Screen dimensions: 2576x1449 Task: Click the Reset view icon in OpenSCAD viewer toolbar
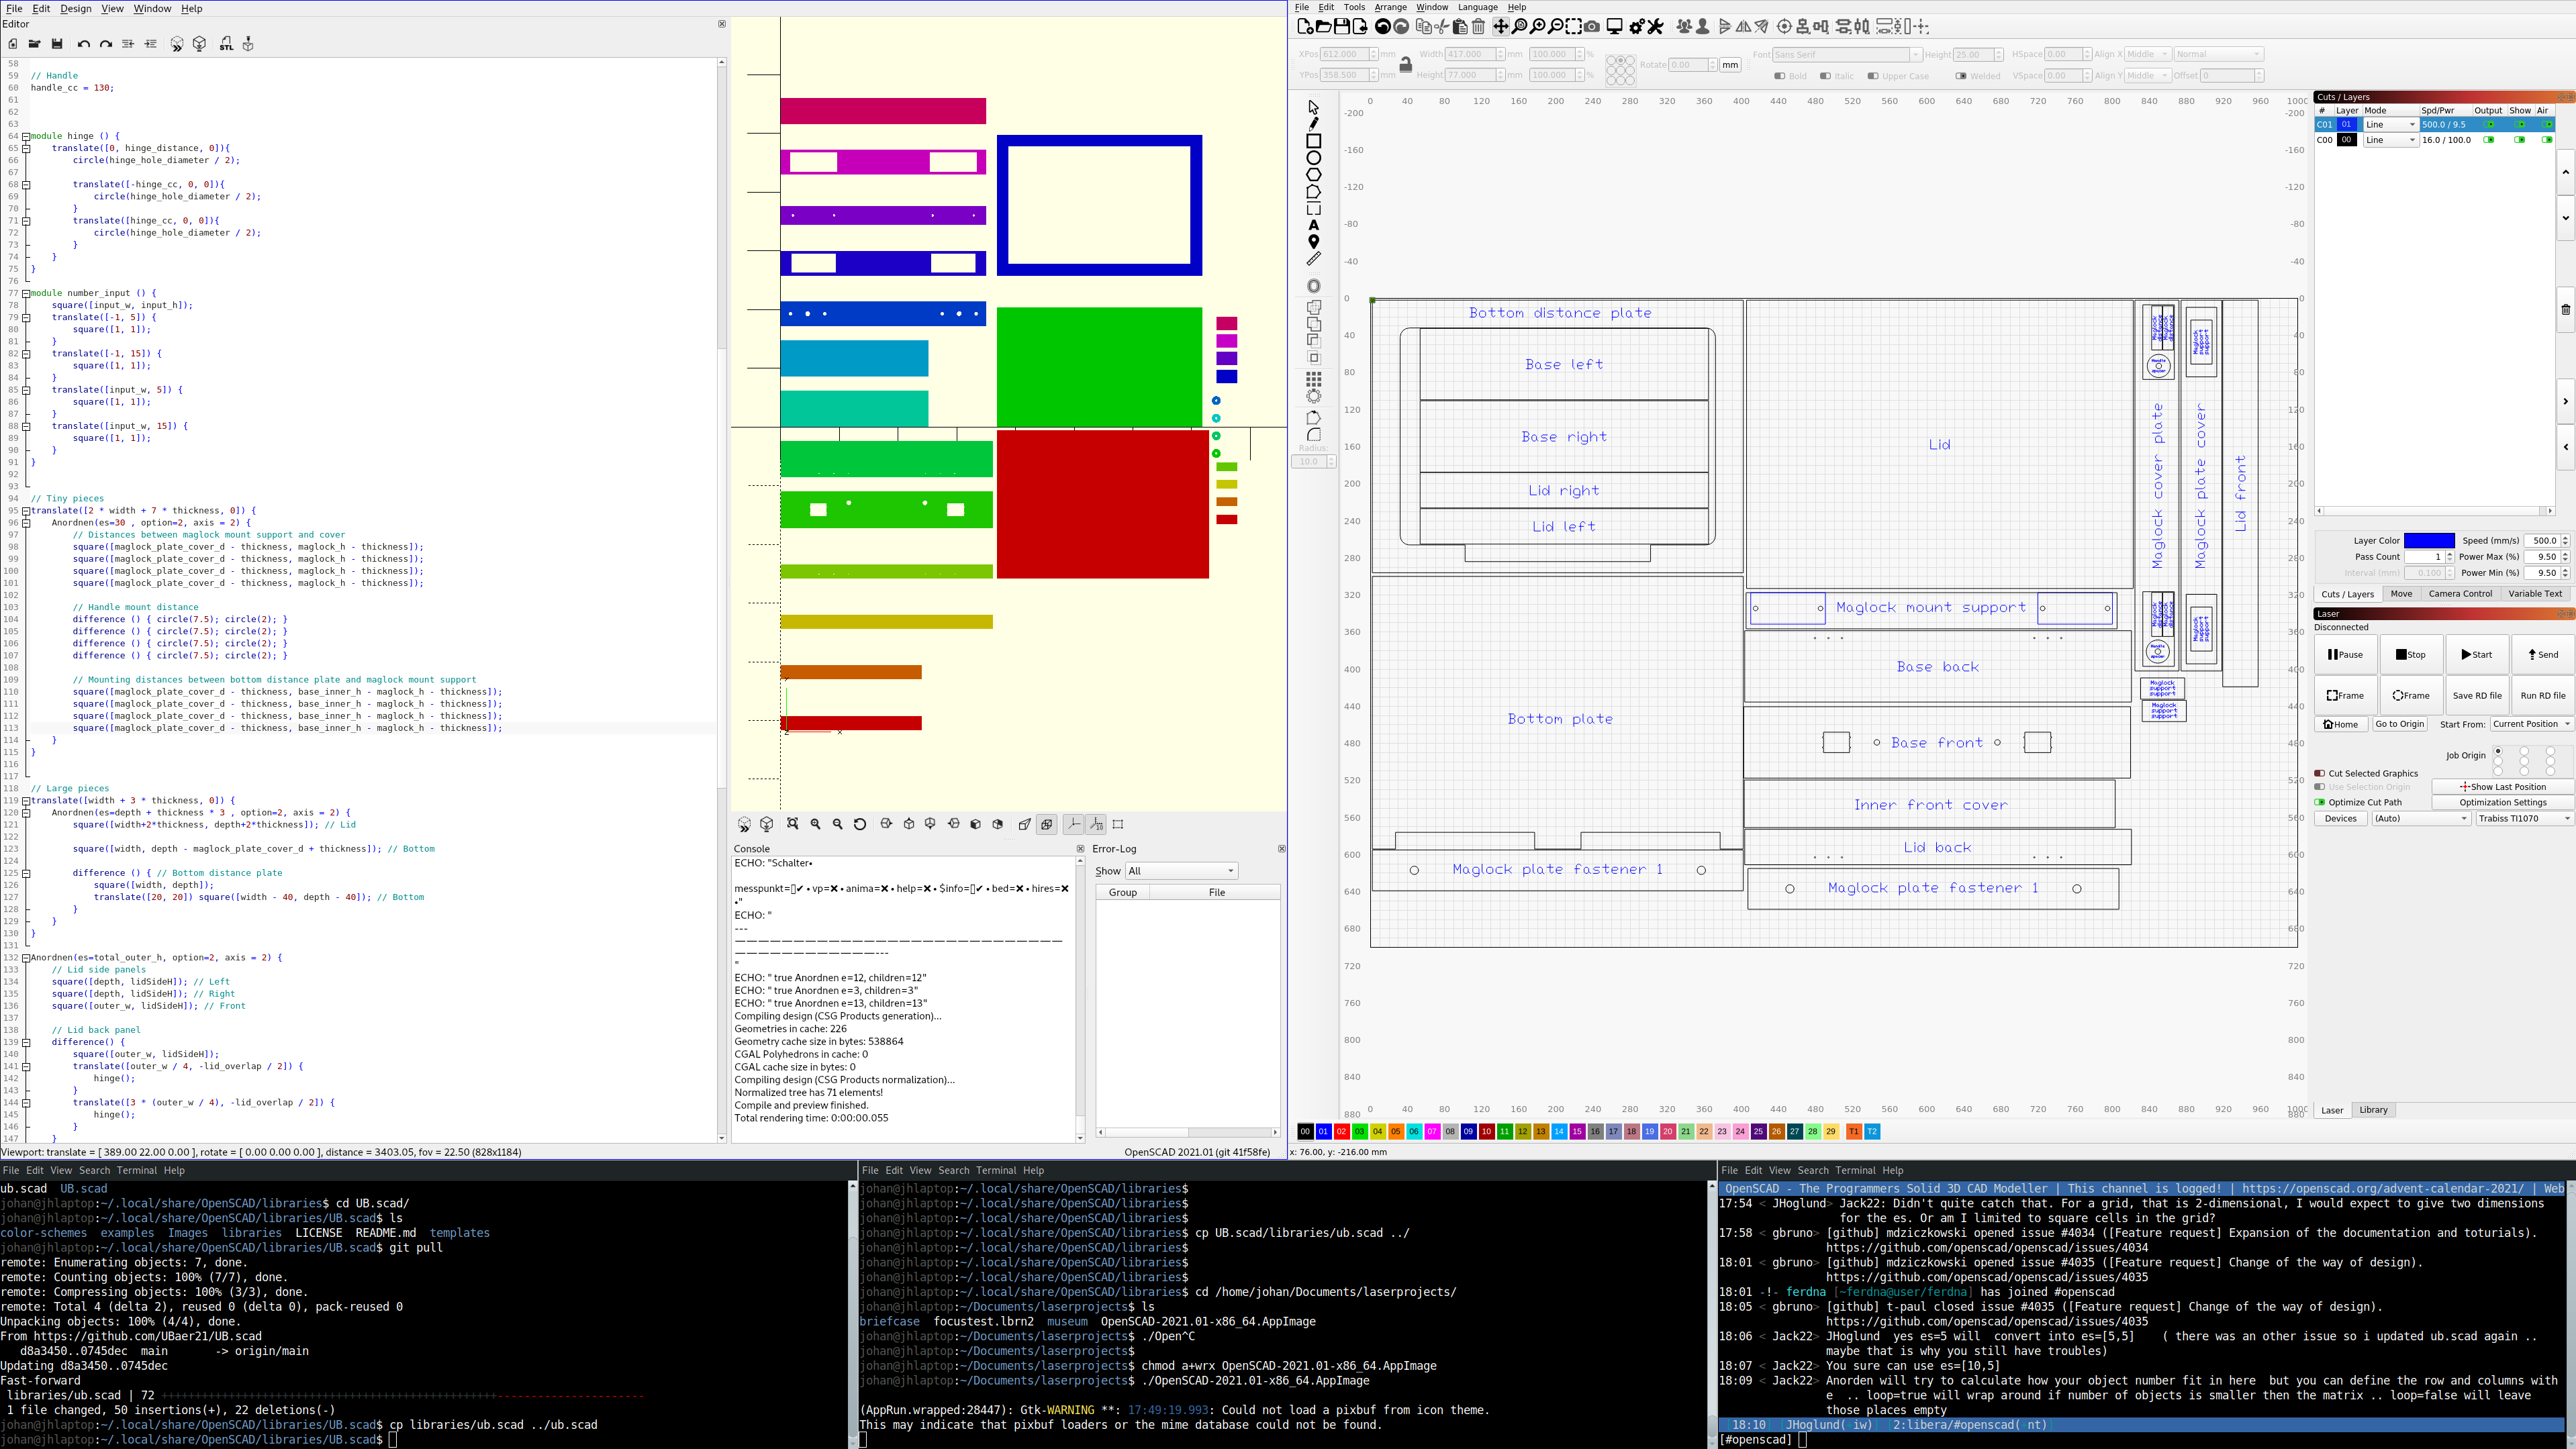click(x=860, y=824)
